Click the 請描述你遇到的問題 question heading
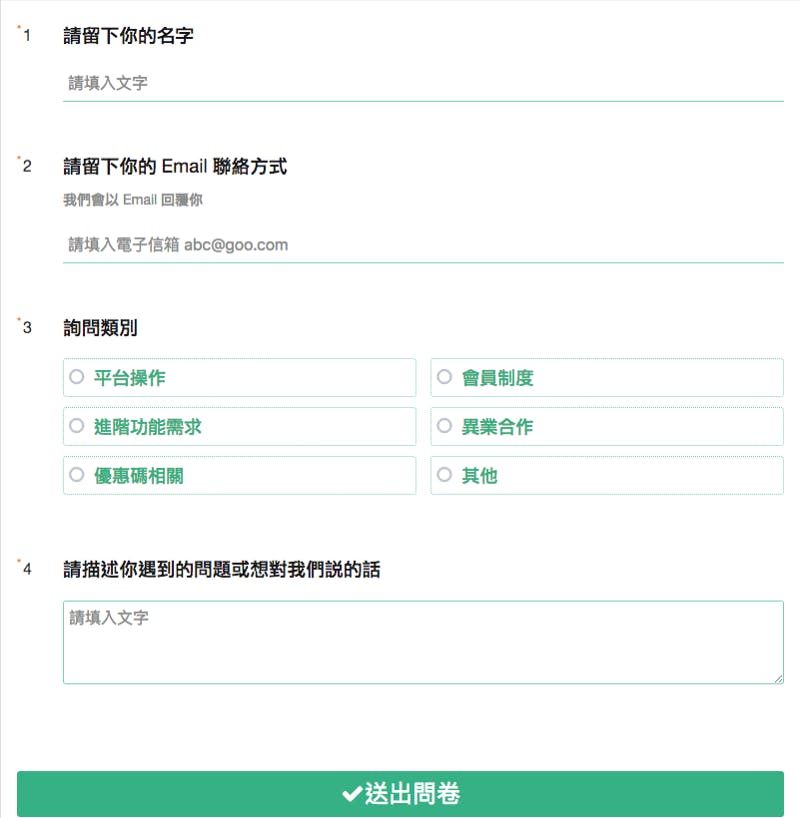The width and height of the screenshot is (800, 818). [221, 570]
